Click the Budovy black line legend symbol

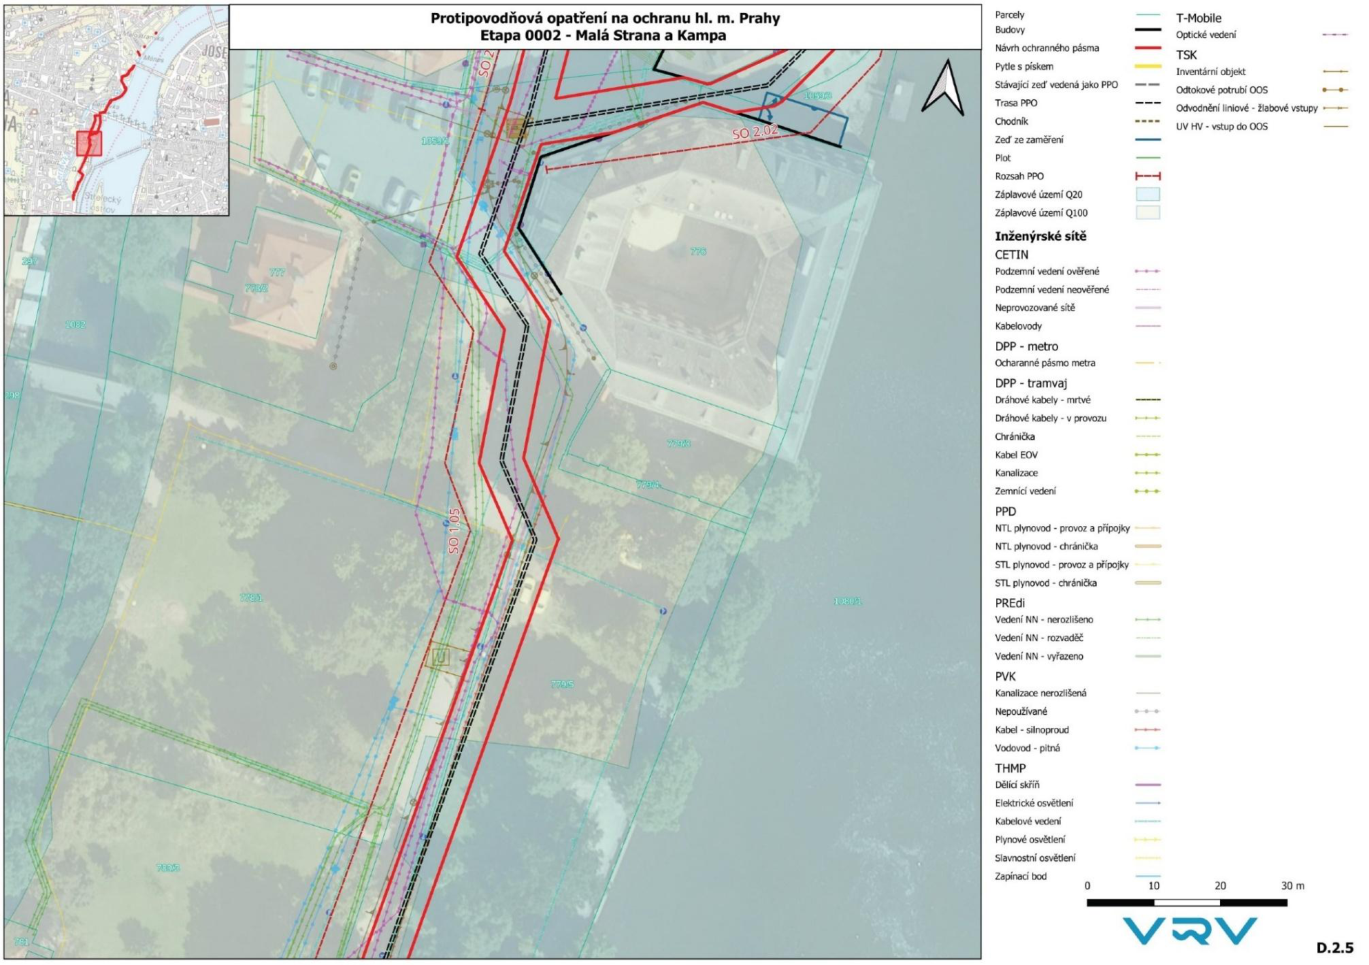click(1147, 30)
